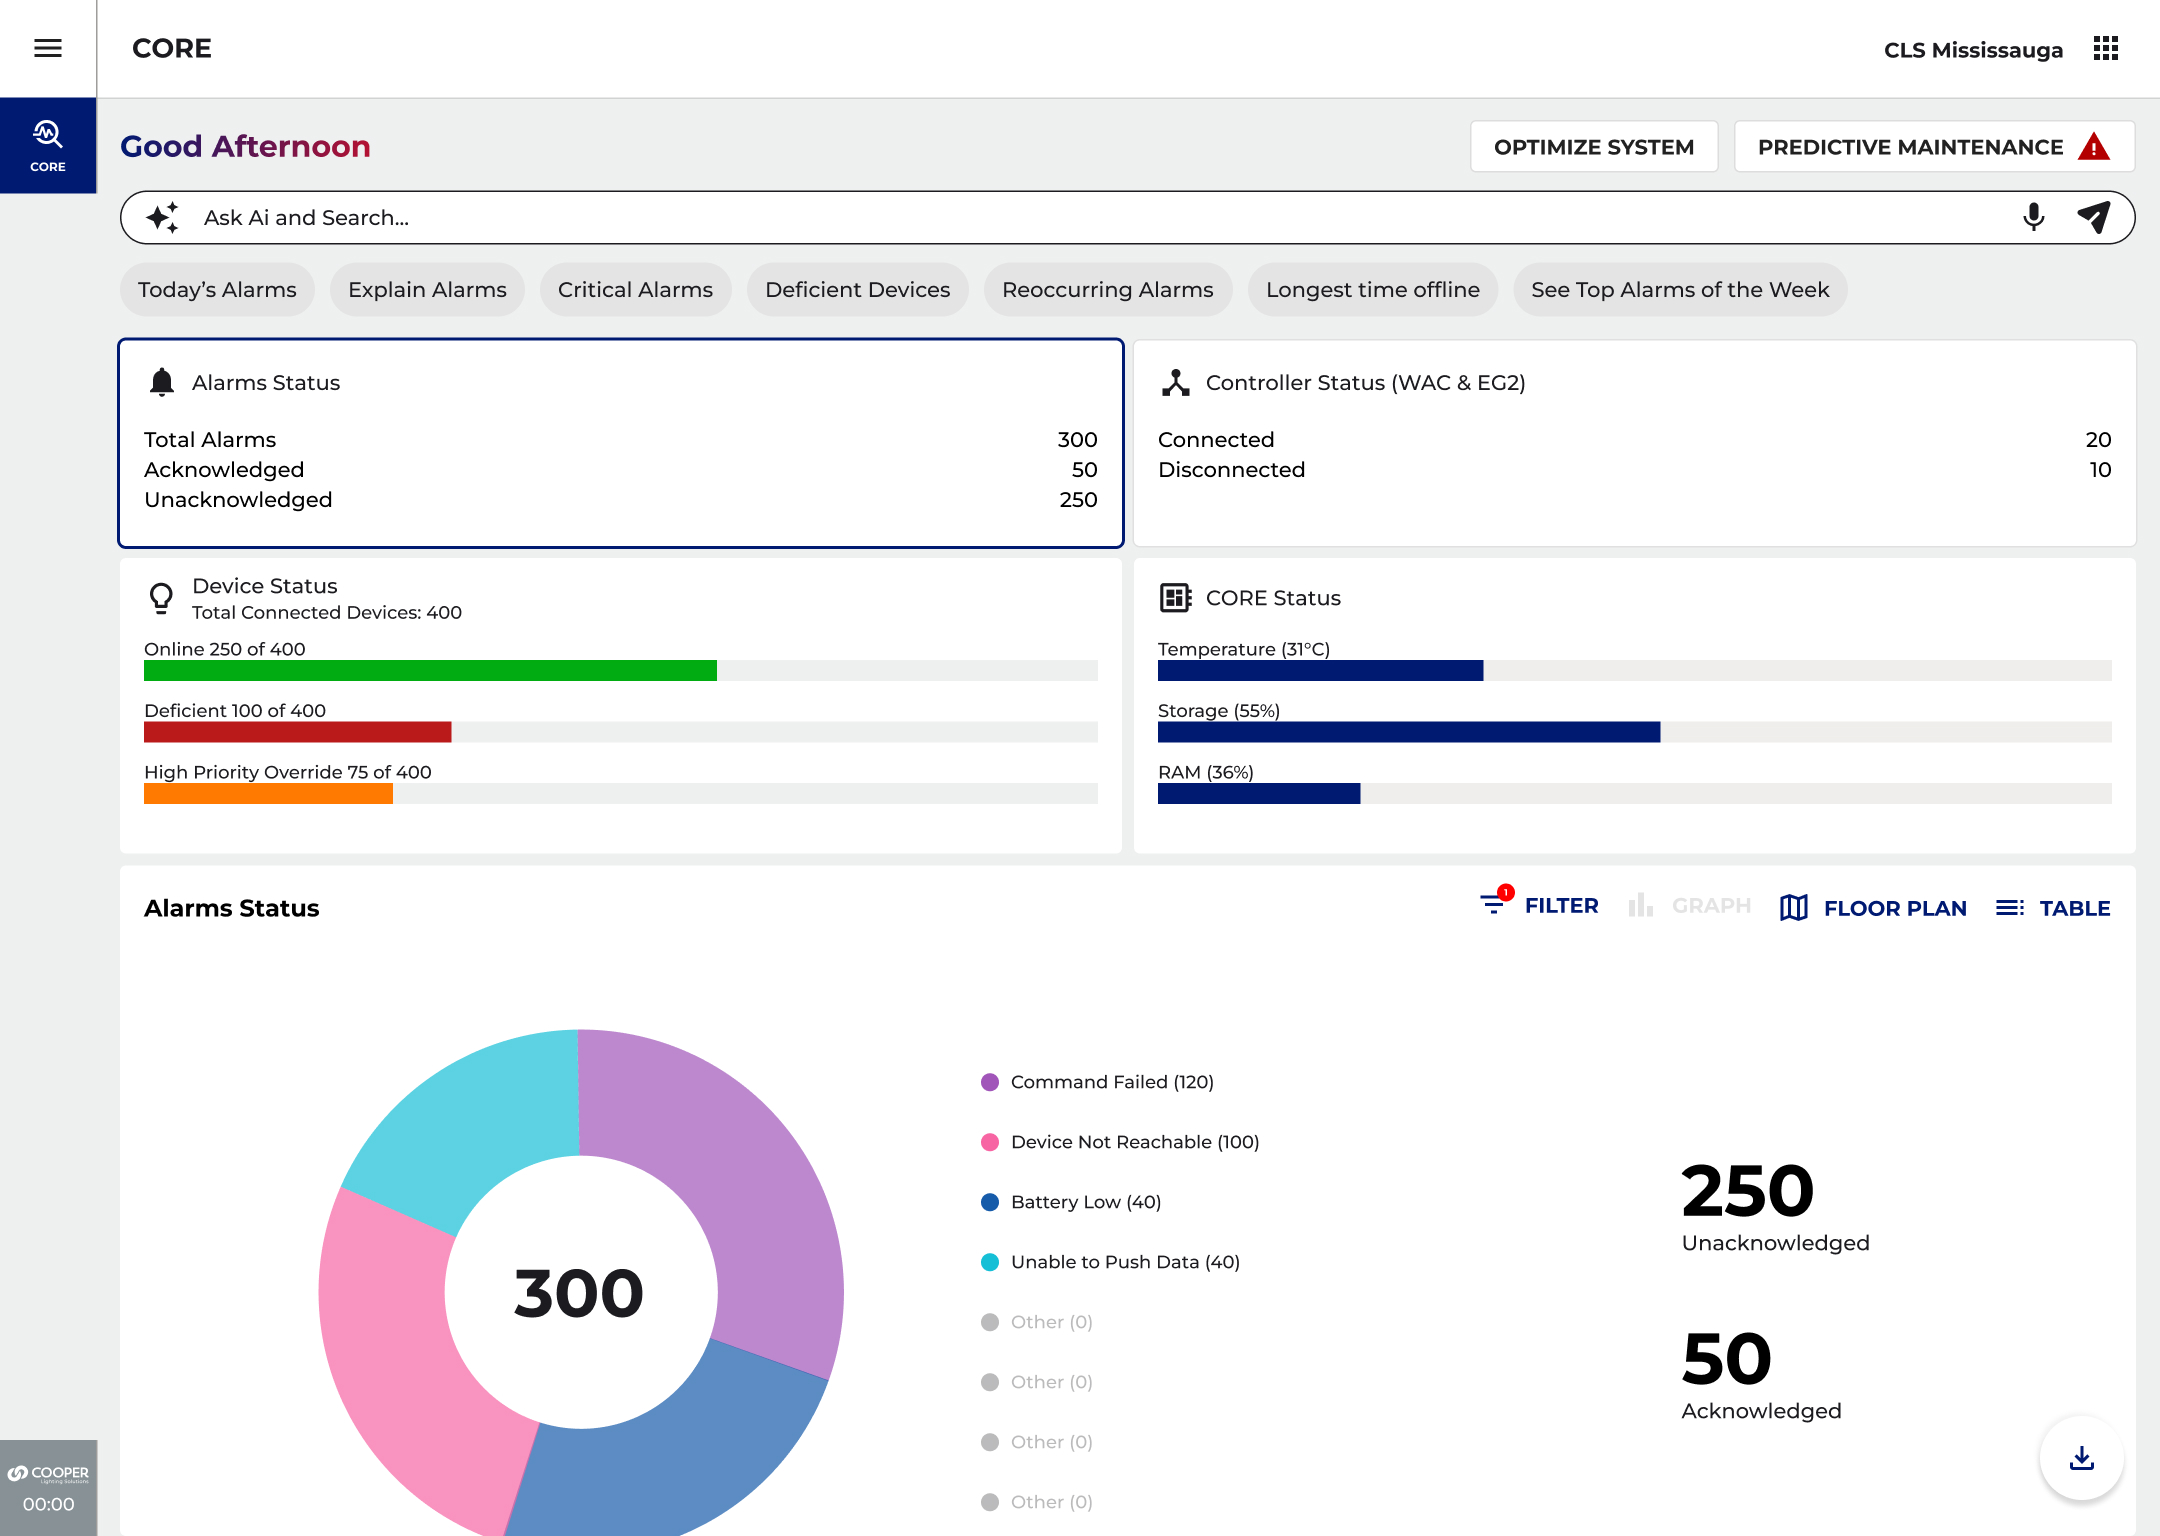The image size is (2160, 1536).
Task: Click the Connected 20 row
Action: click(1635, 440)
